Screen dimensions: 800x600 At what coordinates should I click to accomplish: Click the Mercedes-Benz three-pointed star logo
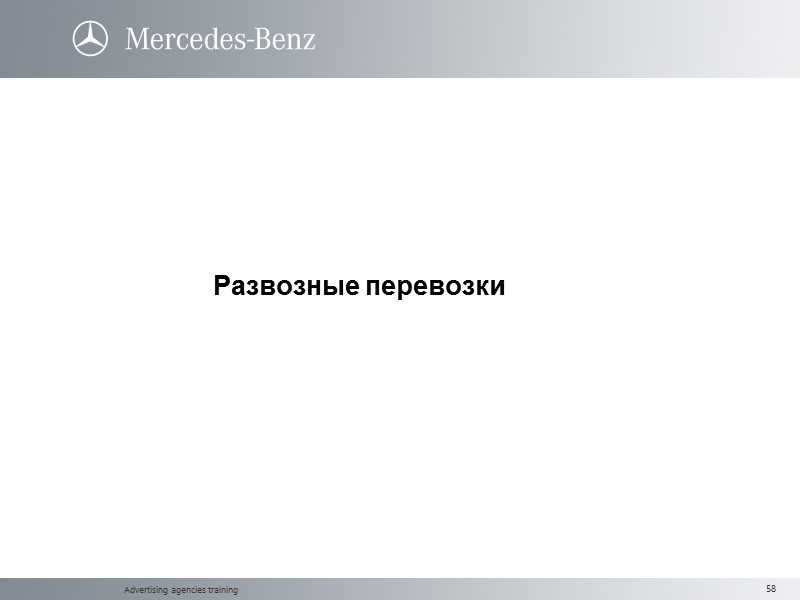coord(88,40)
